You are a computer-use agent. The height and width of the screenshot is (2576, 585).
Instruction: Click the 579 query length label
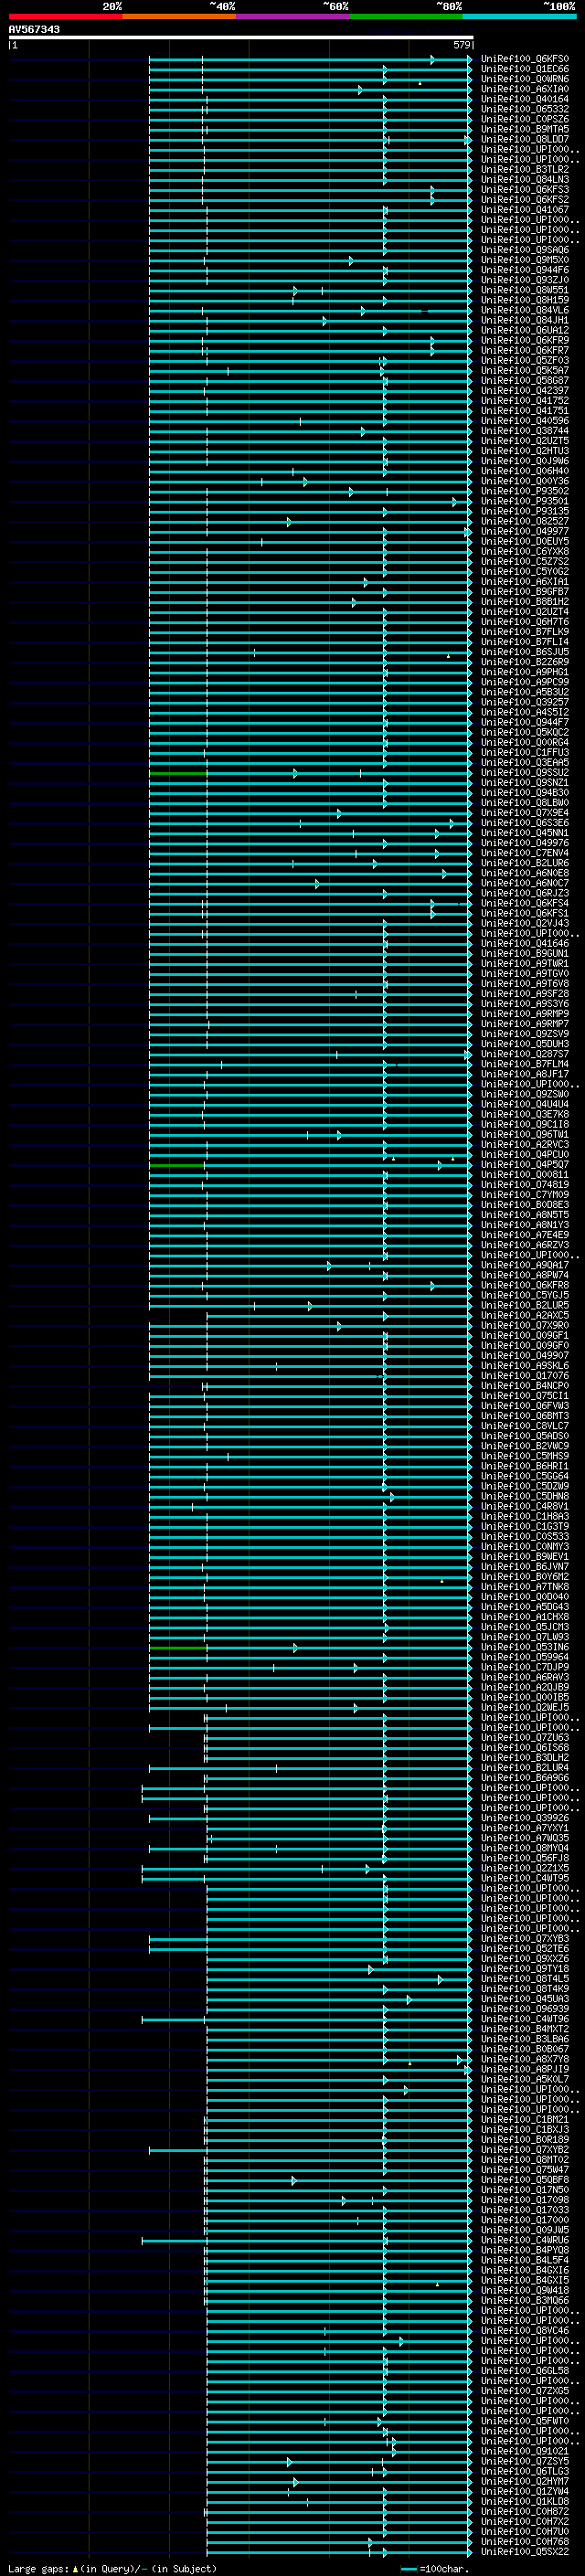point(461,45)
